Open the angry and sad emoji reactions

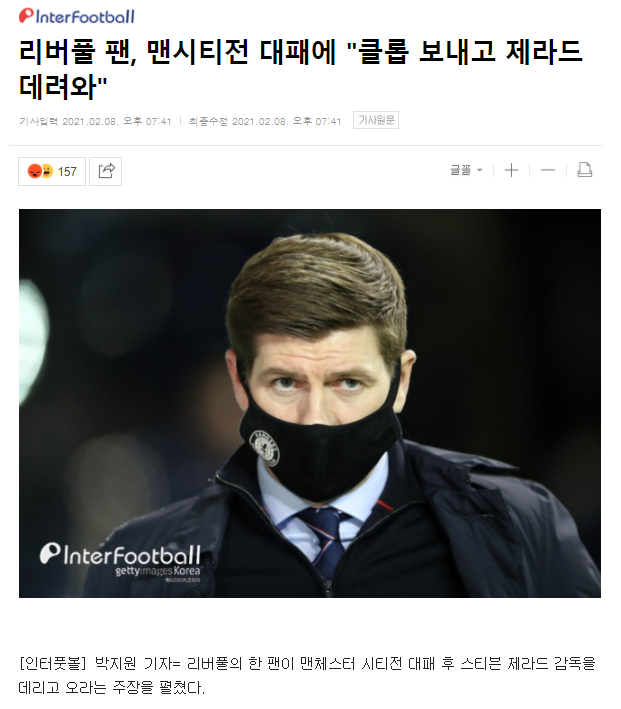[40, 171]
